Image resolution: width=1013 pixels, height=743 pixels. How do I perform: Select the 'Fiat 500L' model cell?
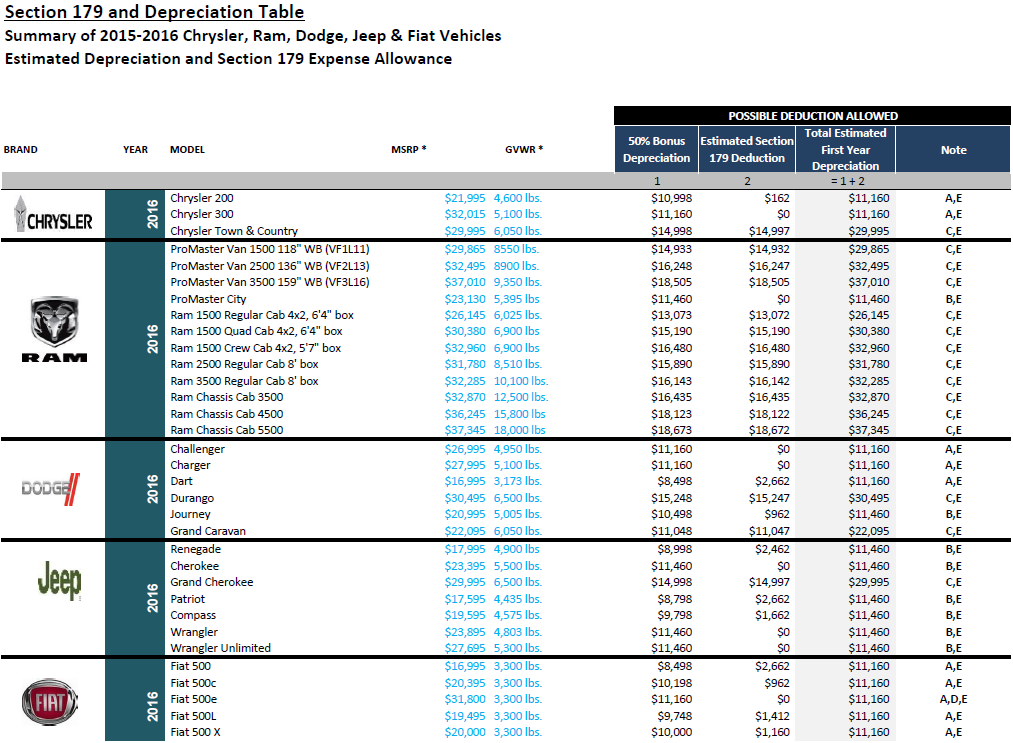193,716
